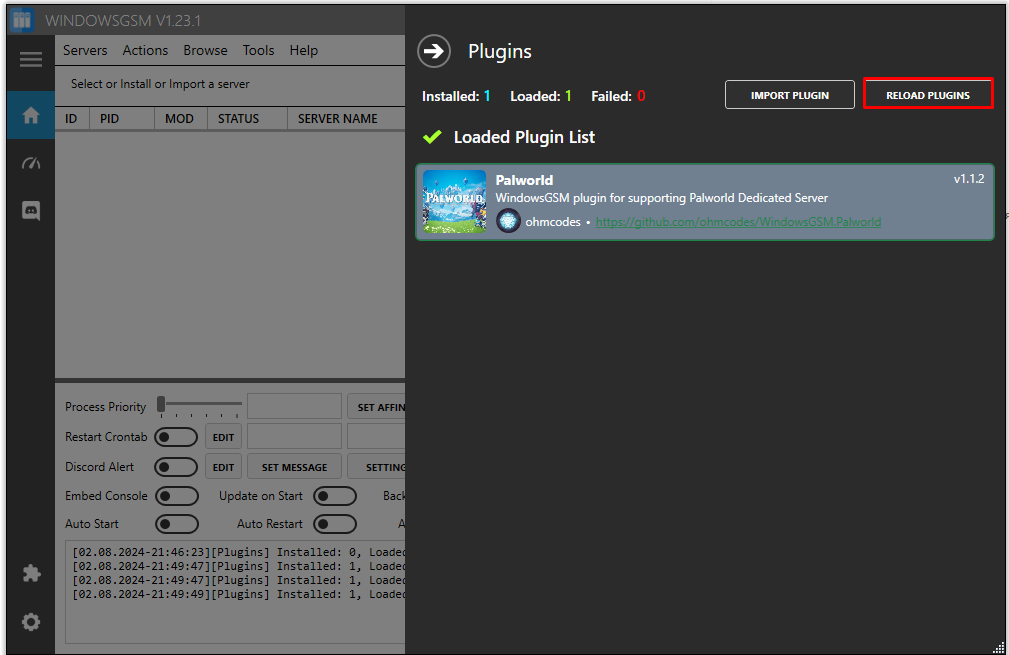Screen dimensions: 1009x655
Task: Open the Dashboard gauge icon
Action: pos(30,163)
